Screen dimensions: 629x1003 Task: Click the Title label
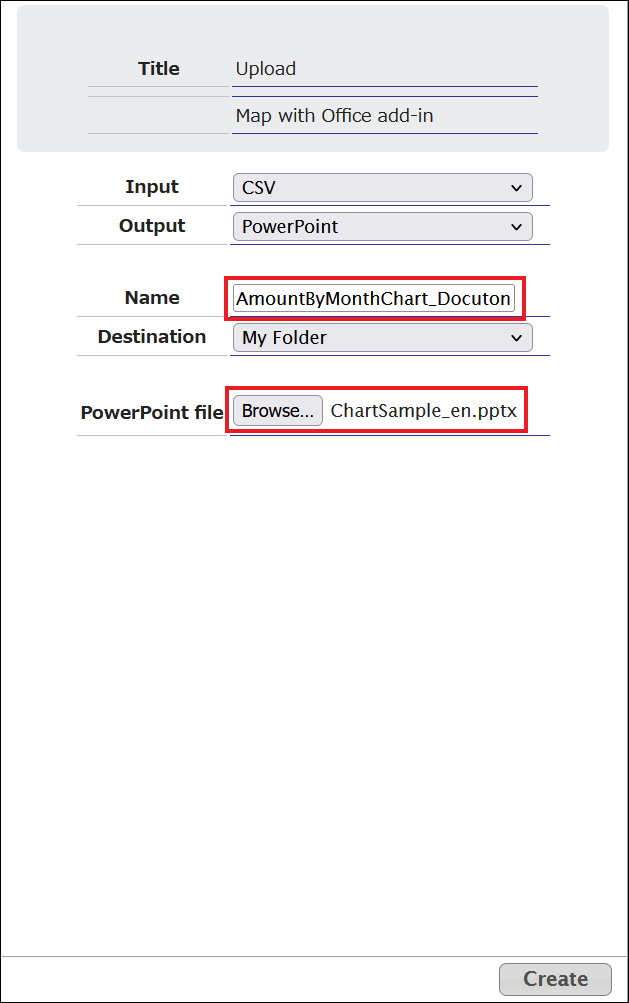tap(159, 68)
